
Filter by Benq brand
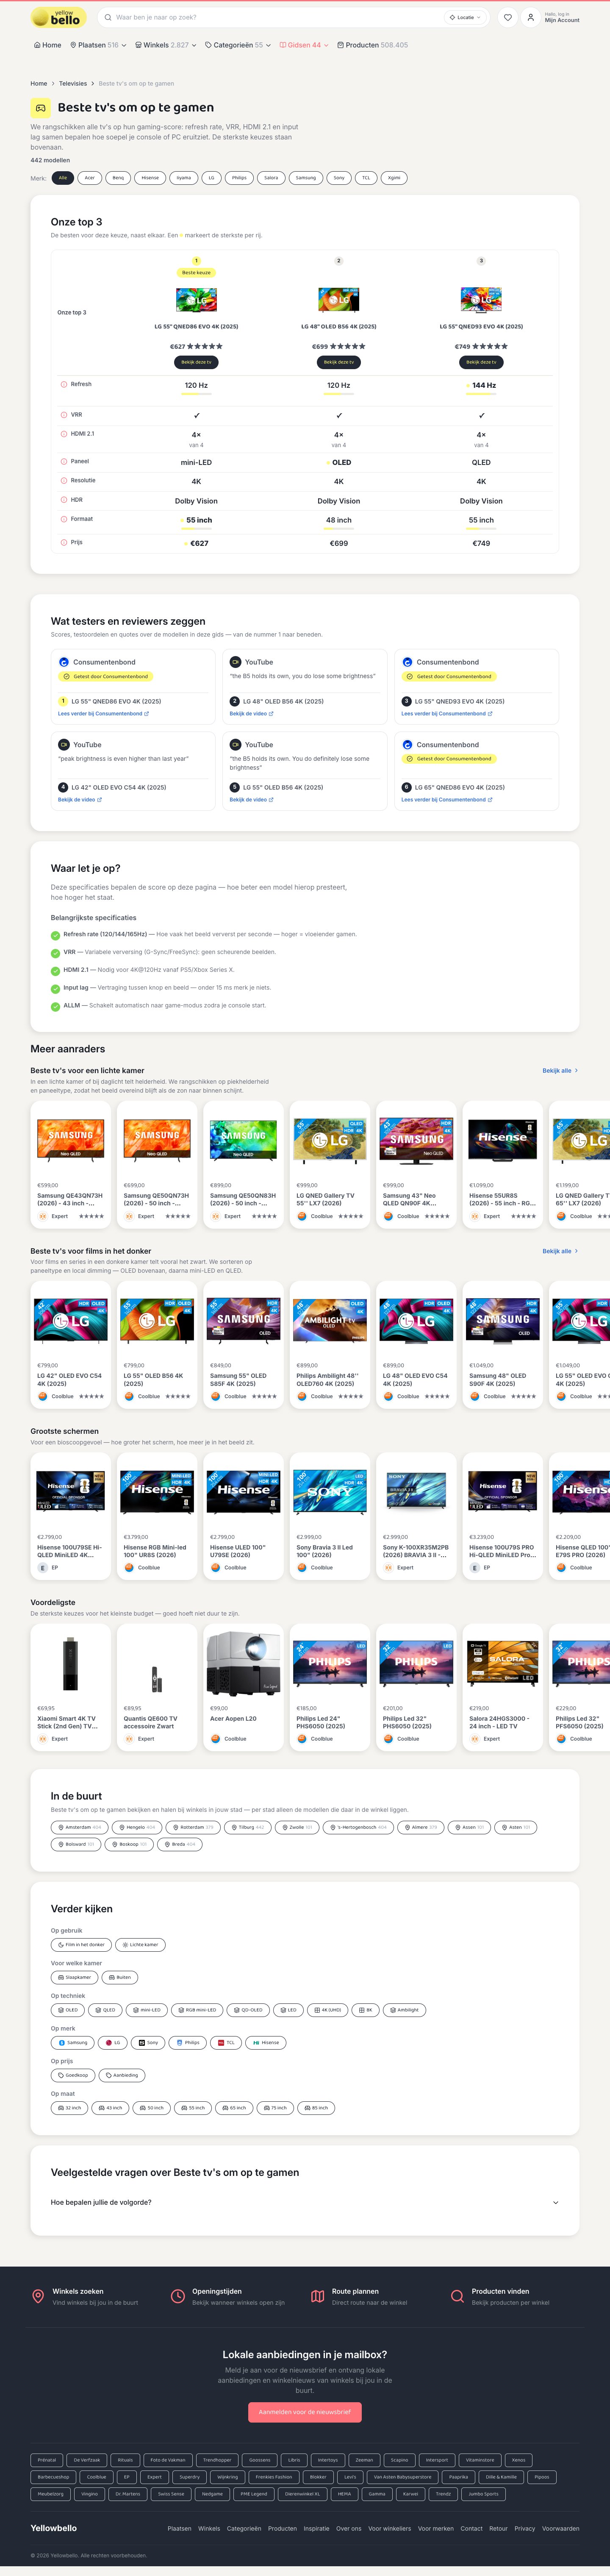click(x=118, y=178)
